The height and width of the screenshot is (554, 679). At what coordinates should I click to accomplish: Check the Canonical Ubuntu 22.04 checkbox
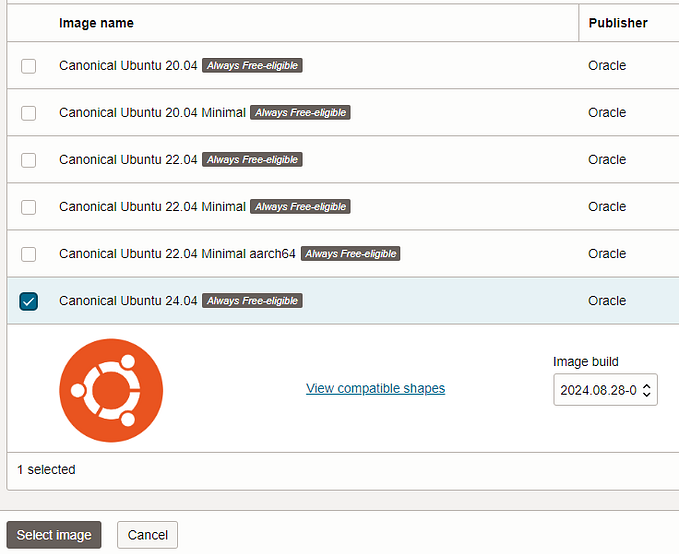click(x=29, y=160)
